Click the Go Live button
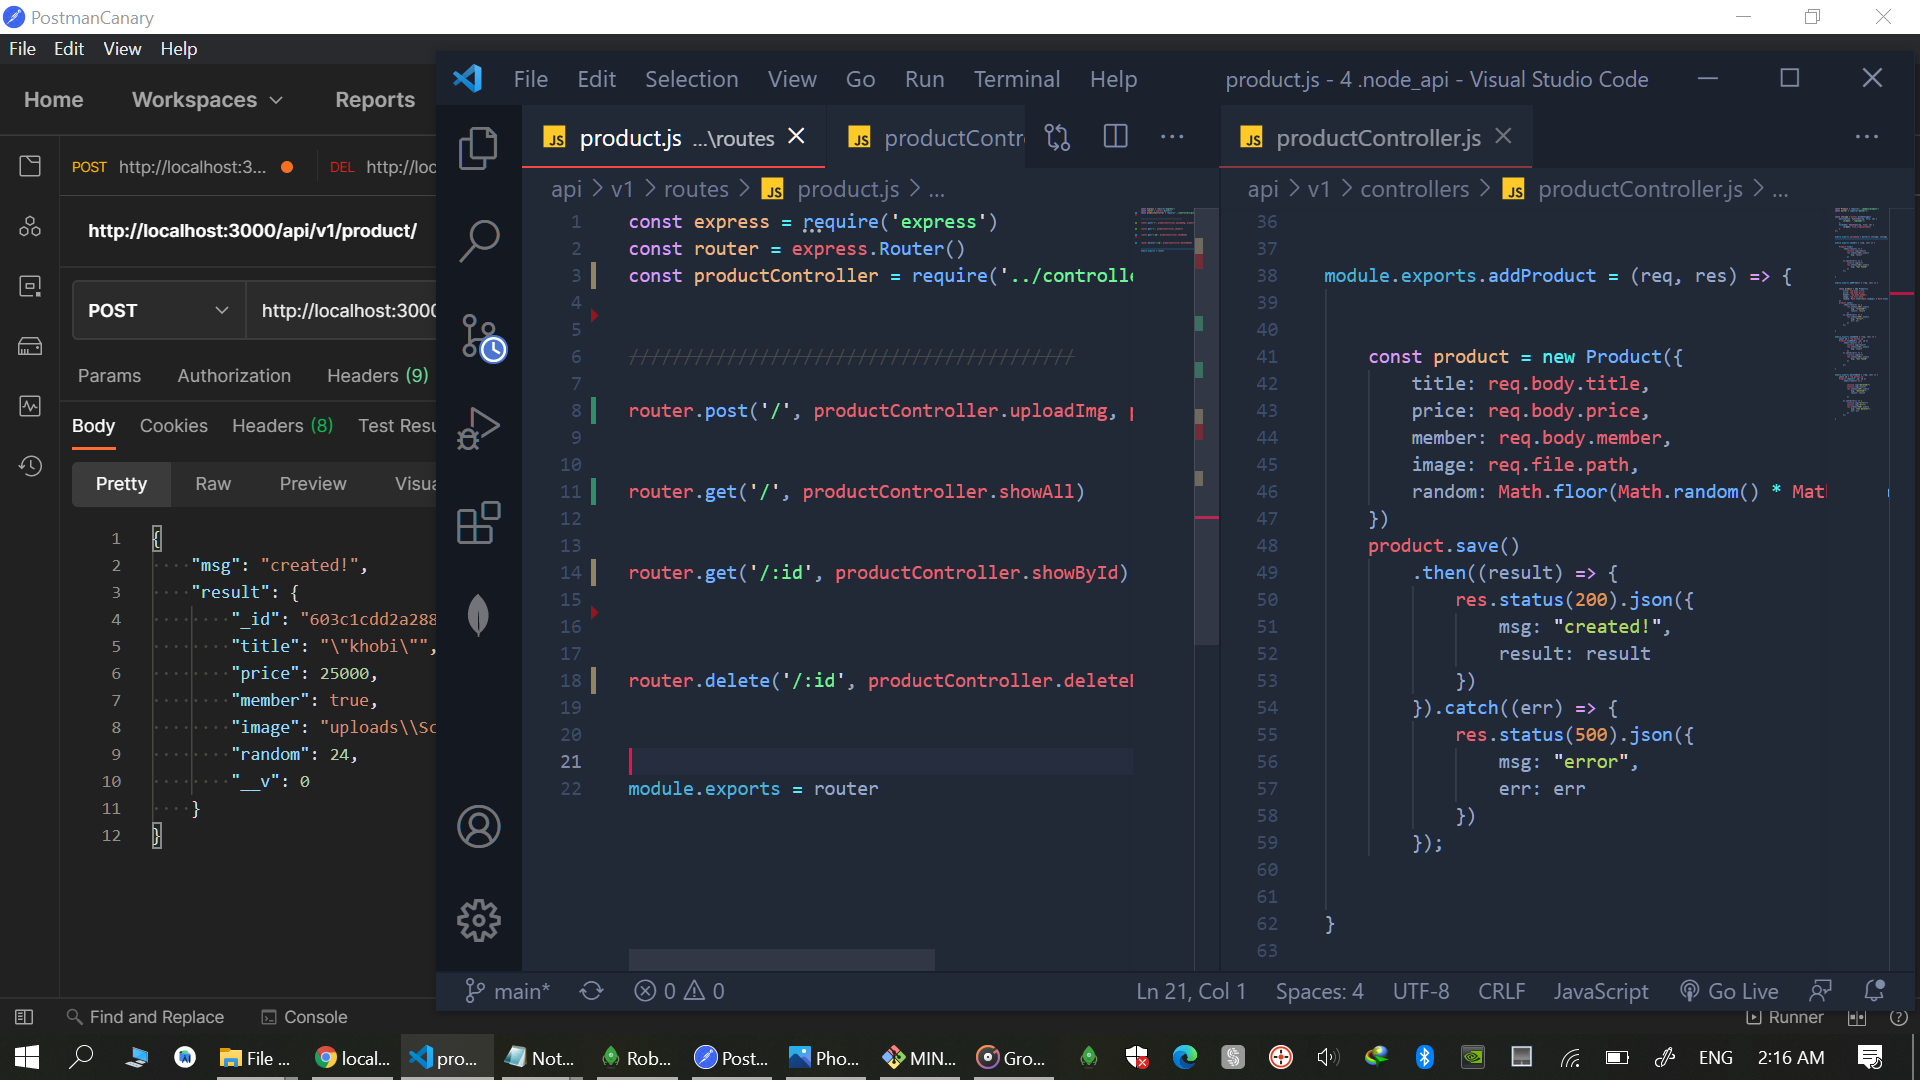Image resolution: width=1920 pixels, height=1080 pixels. (x=1729, y=991)
